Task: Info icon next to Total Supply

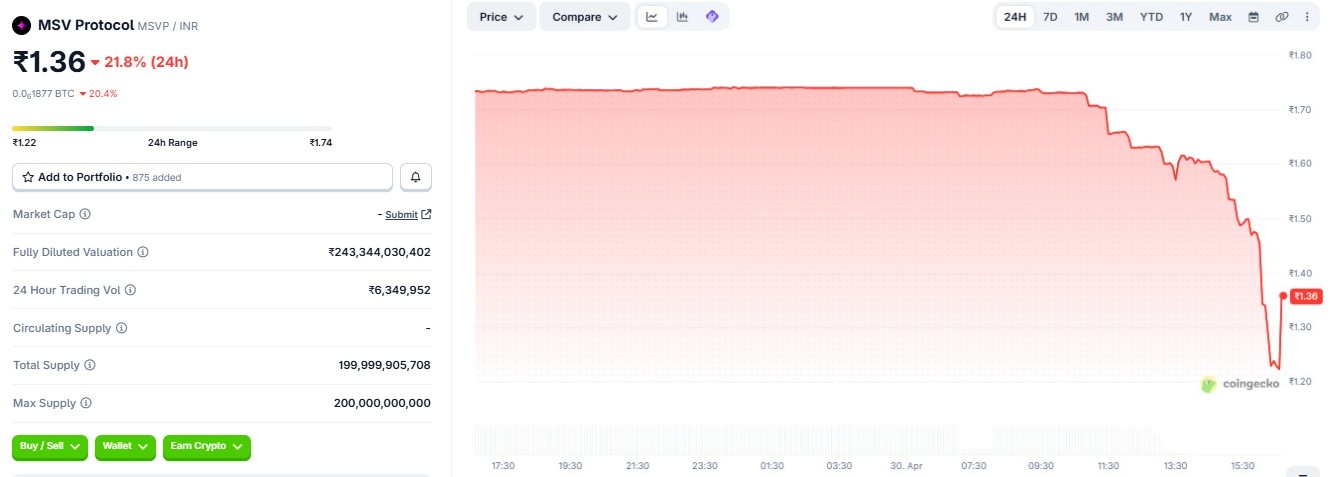Action: [90, 365]
